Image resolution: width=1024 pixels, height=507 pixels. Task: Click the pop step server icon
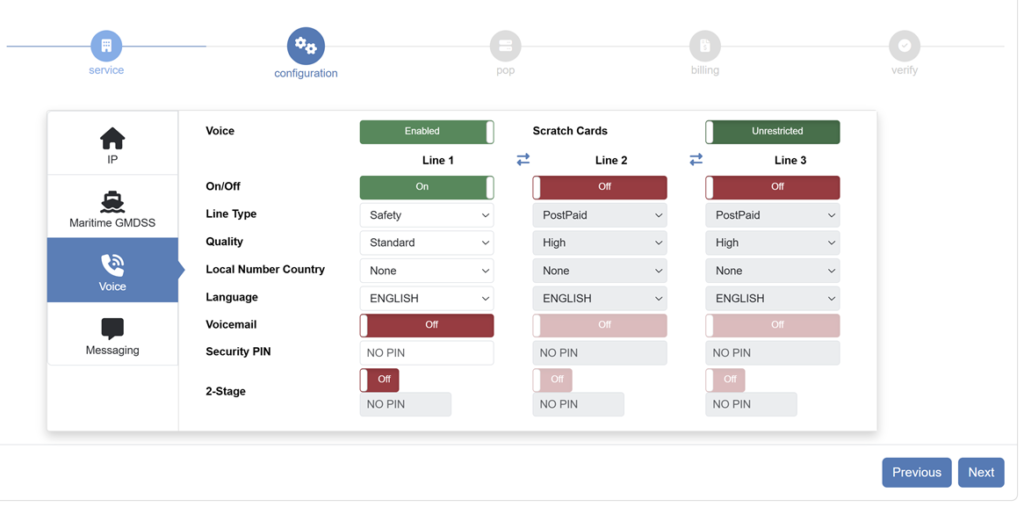click(x=505, y=46)
